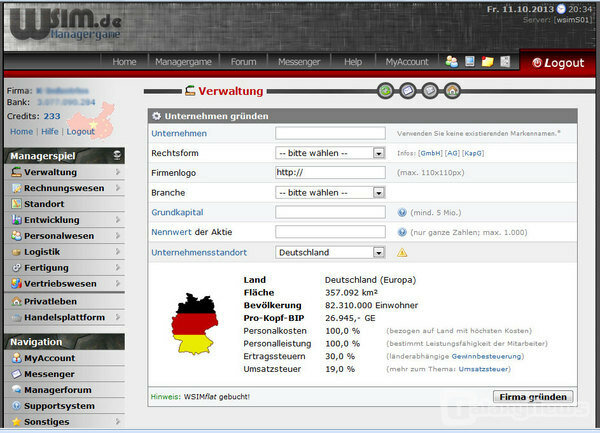
Task: Click the wsim.de Managergame logo
Action: (x=65, y=24)
